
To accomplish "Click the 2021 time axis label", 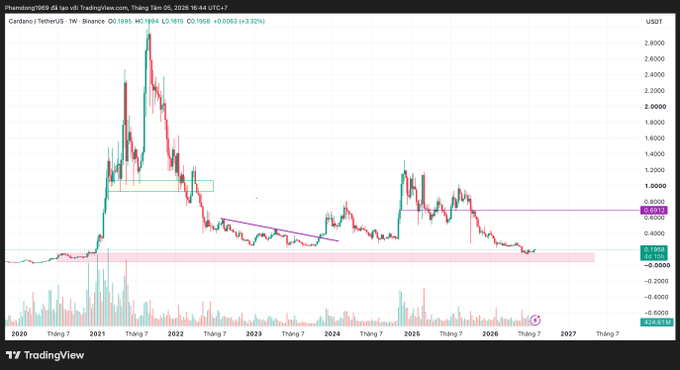I will pyautogui.click(x=97, y=334).
